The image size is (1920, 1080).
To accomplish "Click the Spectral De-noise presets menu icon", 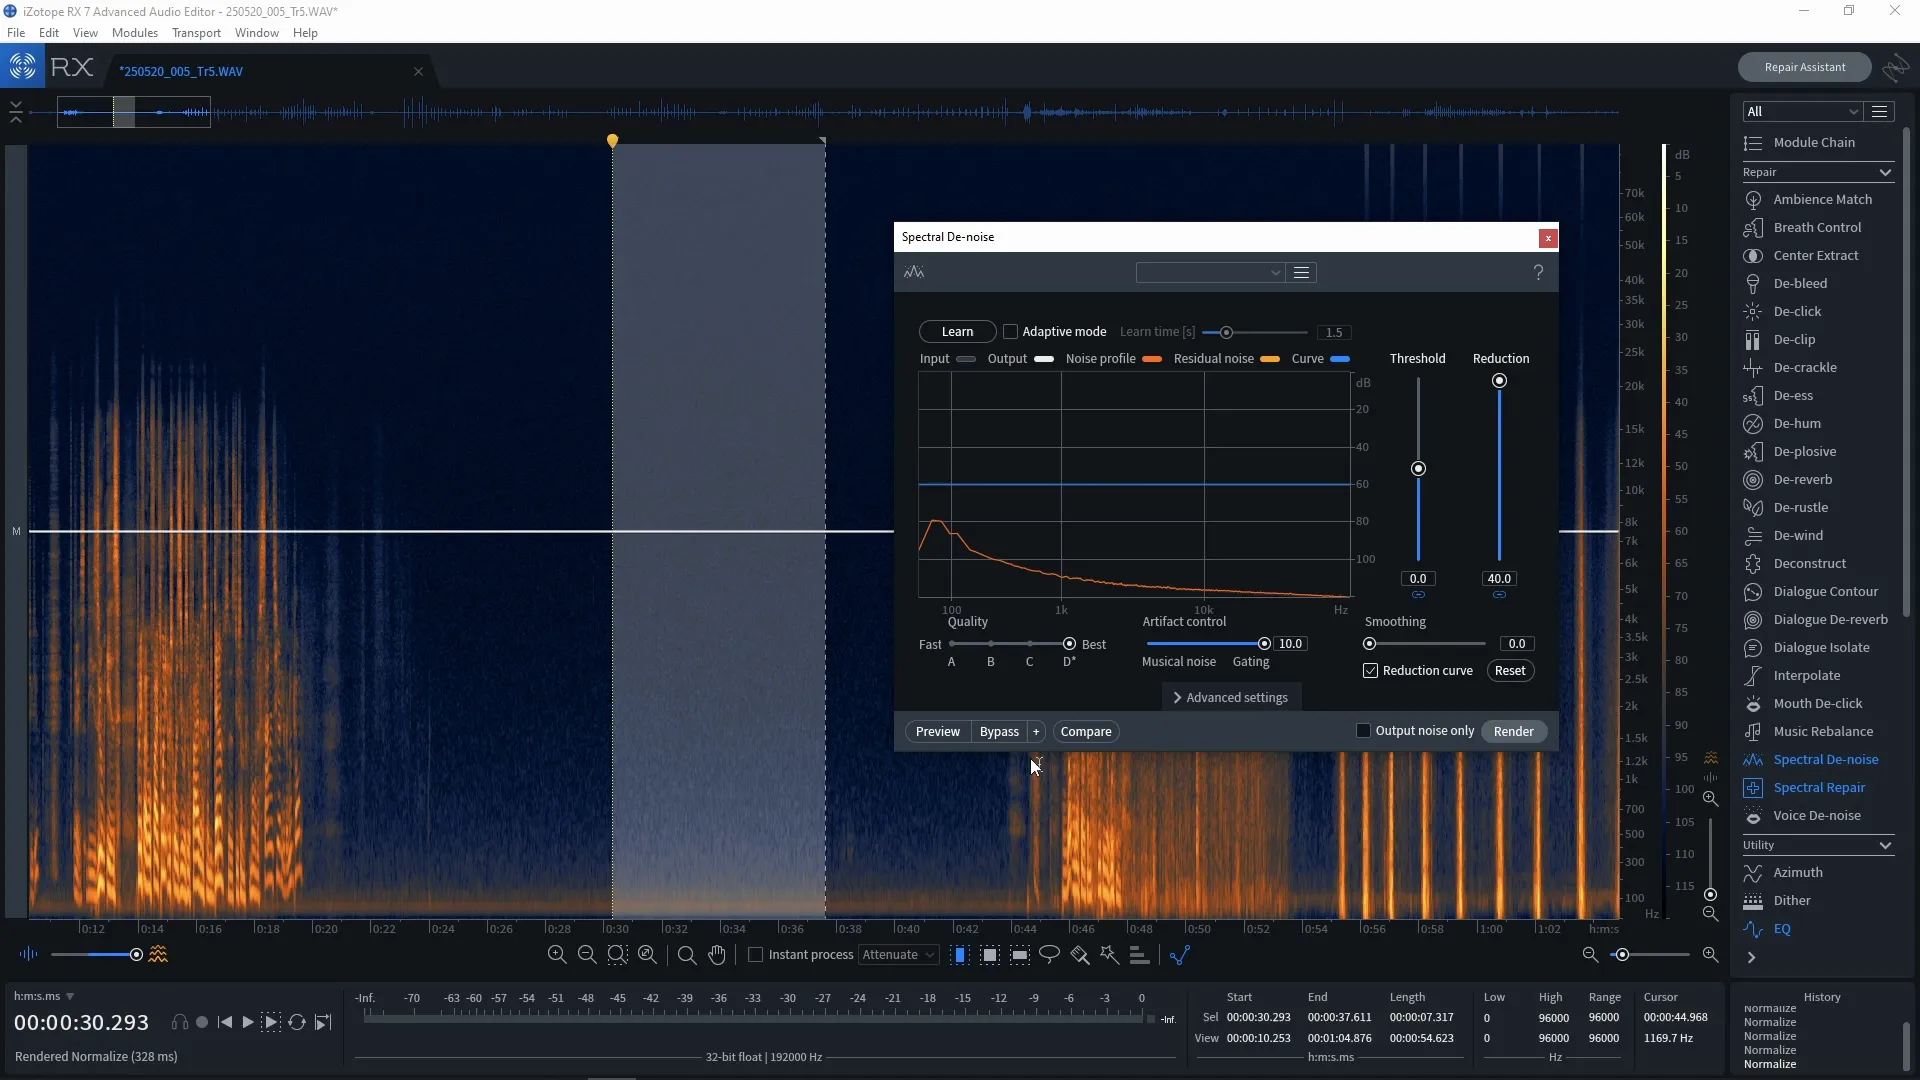I will (1301, 273).
